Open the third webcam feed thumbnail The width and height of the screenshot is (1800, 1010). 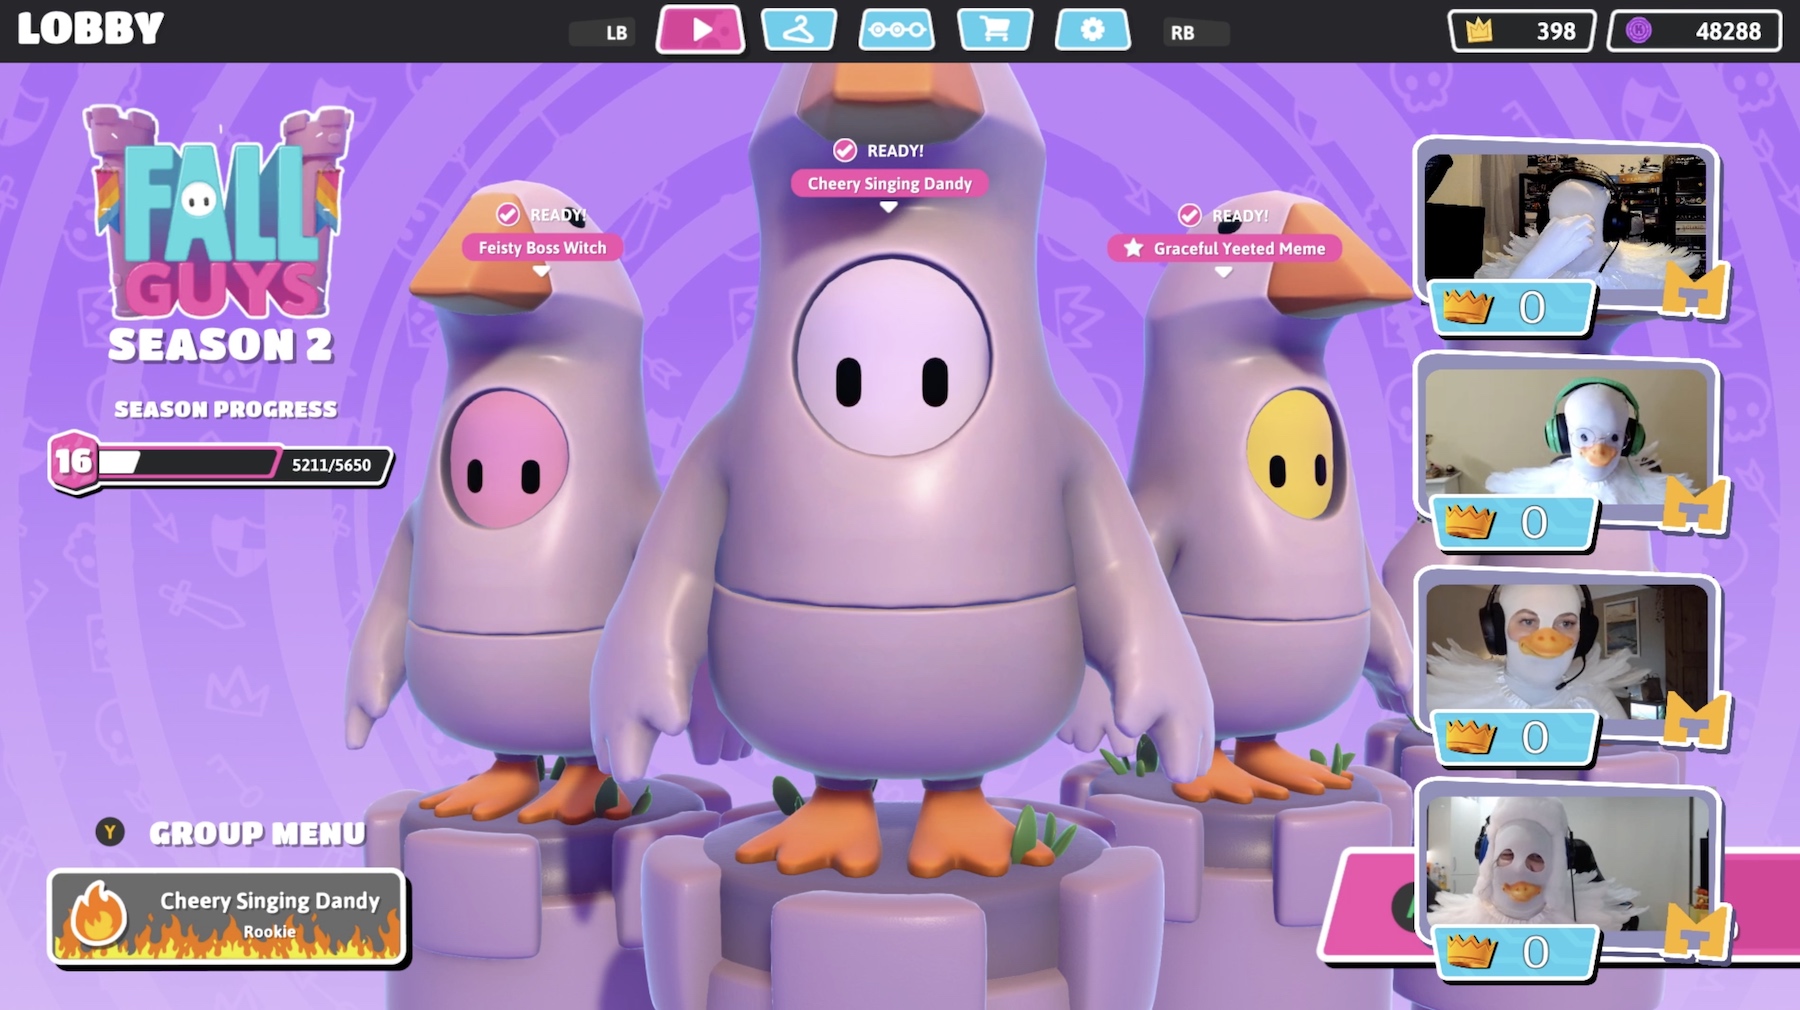[x=1566, y=650]
